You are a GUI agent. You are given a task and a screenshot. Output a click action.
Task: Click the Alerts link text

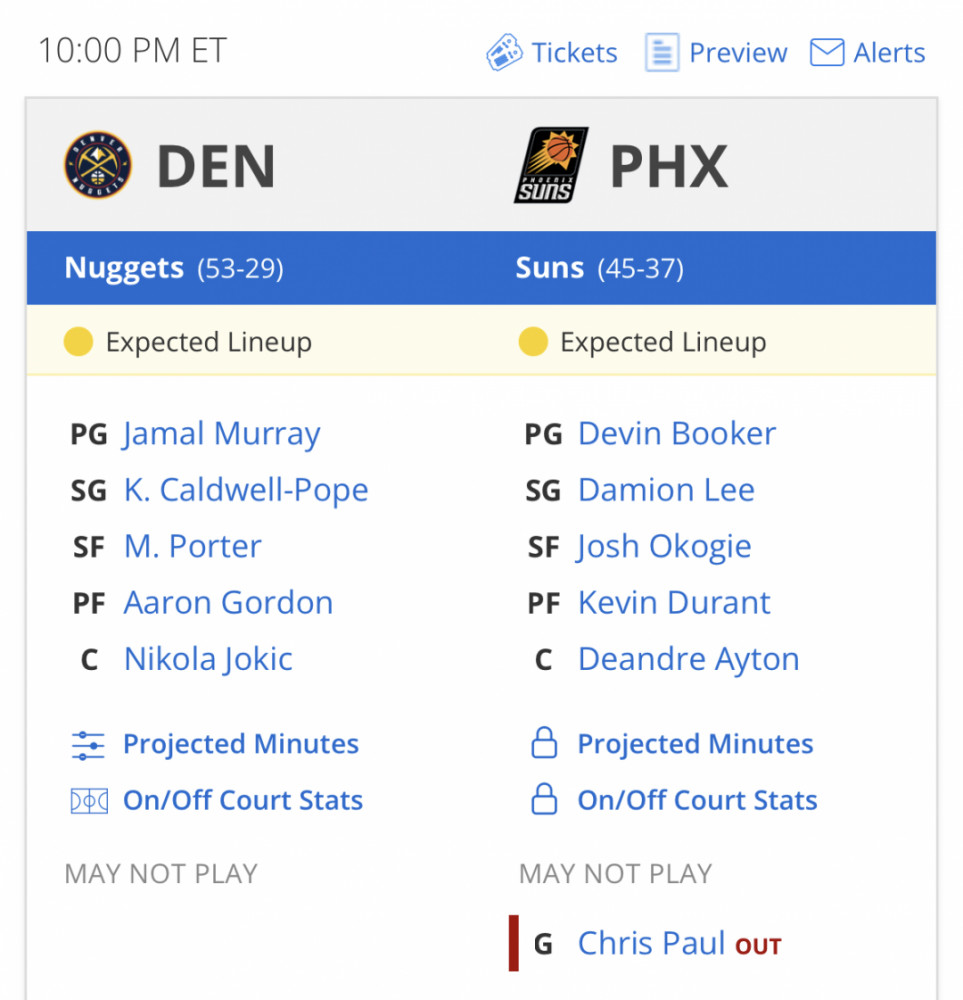889,52
